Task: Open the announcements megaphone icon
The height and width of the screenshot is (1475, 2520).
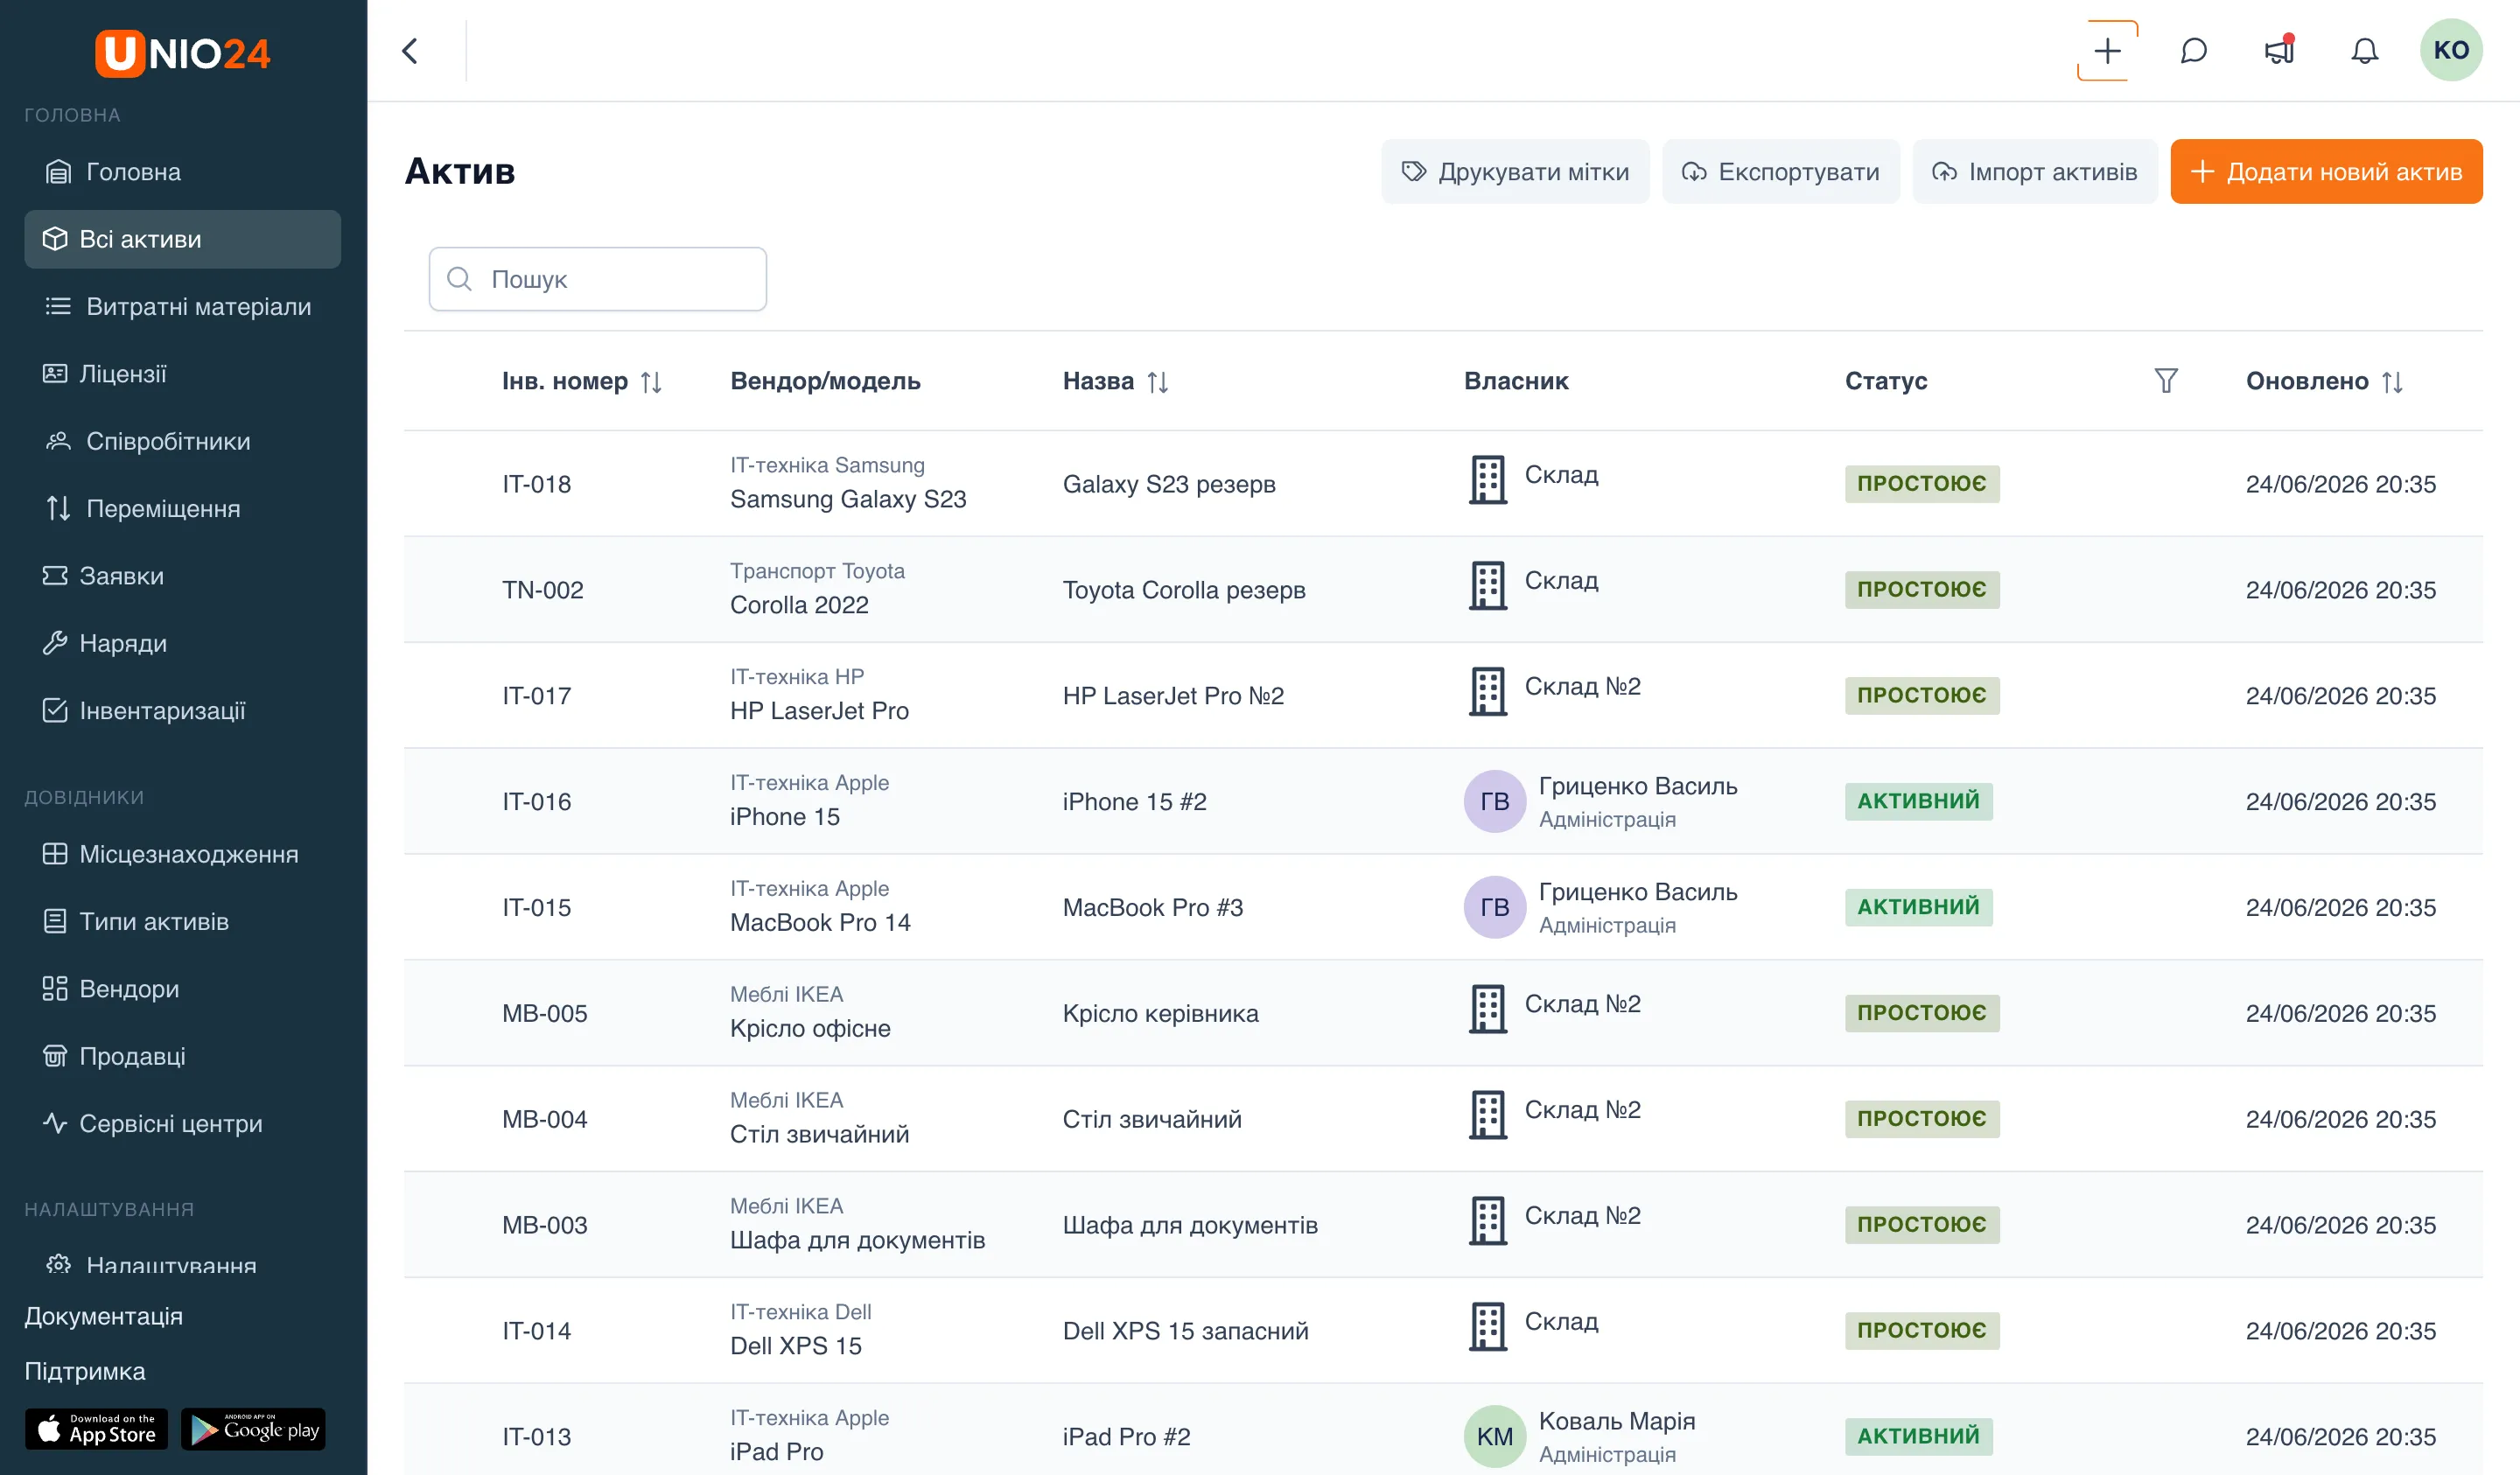Action: coord(2279,51)
